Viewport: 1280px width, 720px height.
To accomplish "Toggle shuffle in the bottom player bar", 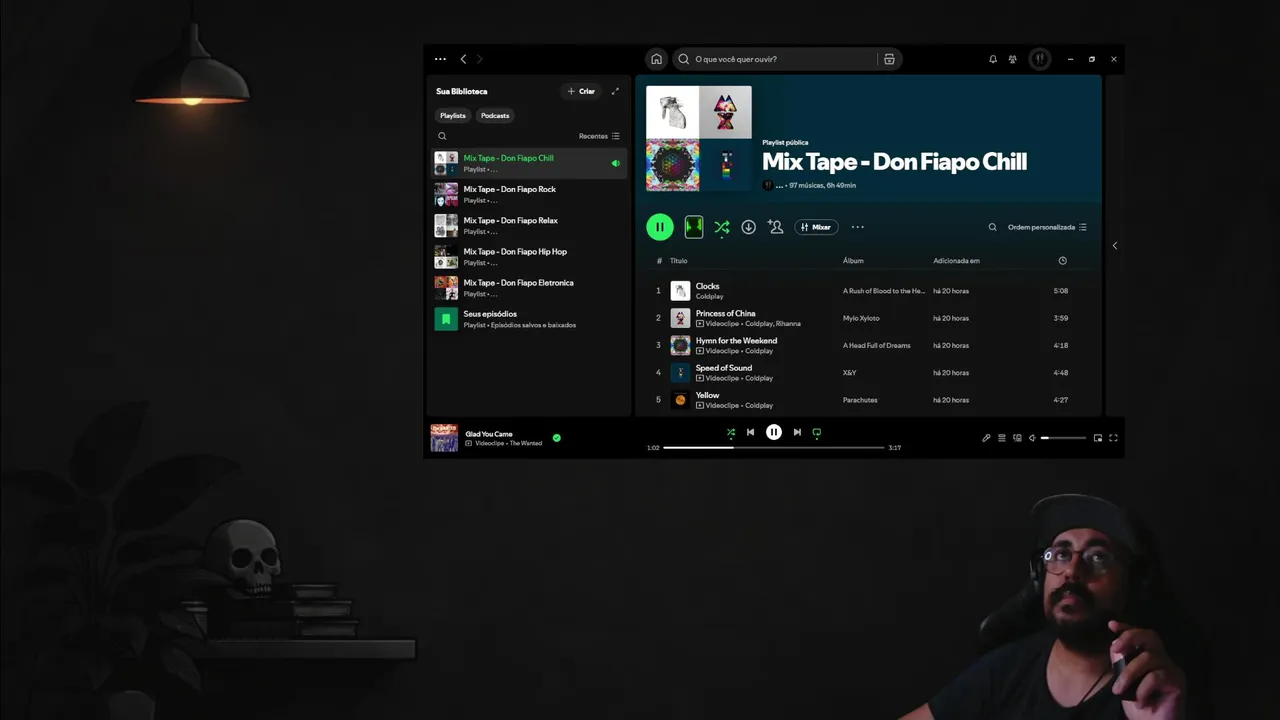I will click(731, 432).
